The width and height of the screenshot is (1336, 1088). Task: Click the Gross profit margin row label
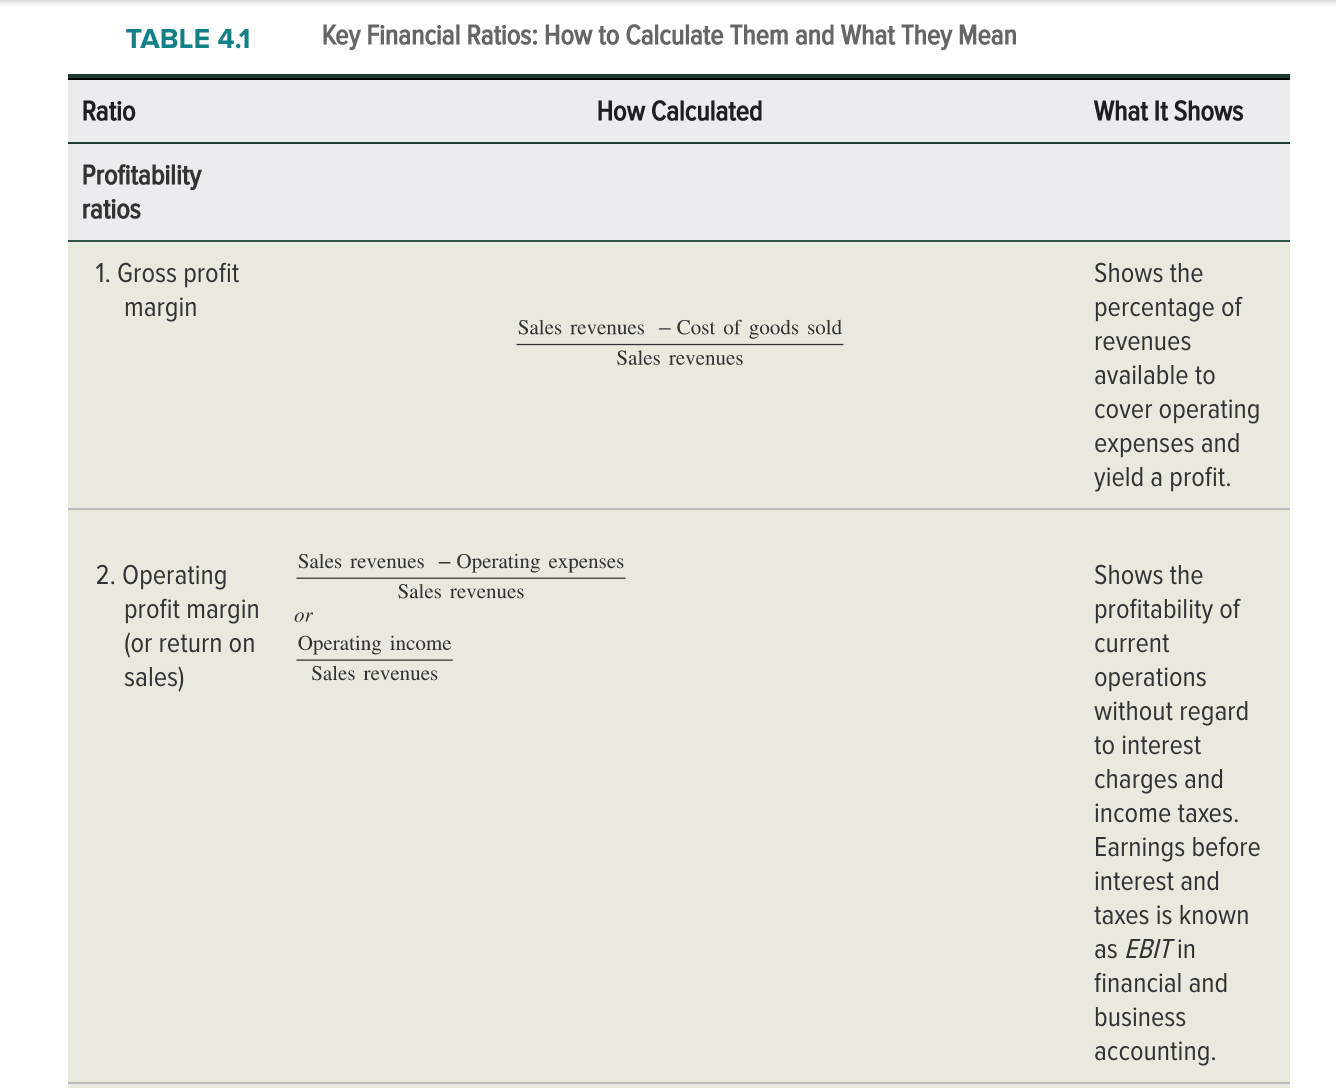point(167,290)
